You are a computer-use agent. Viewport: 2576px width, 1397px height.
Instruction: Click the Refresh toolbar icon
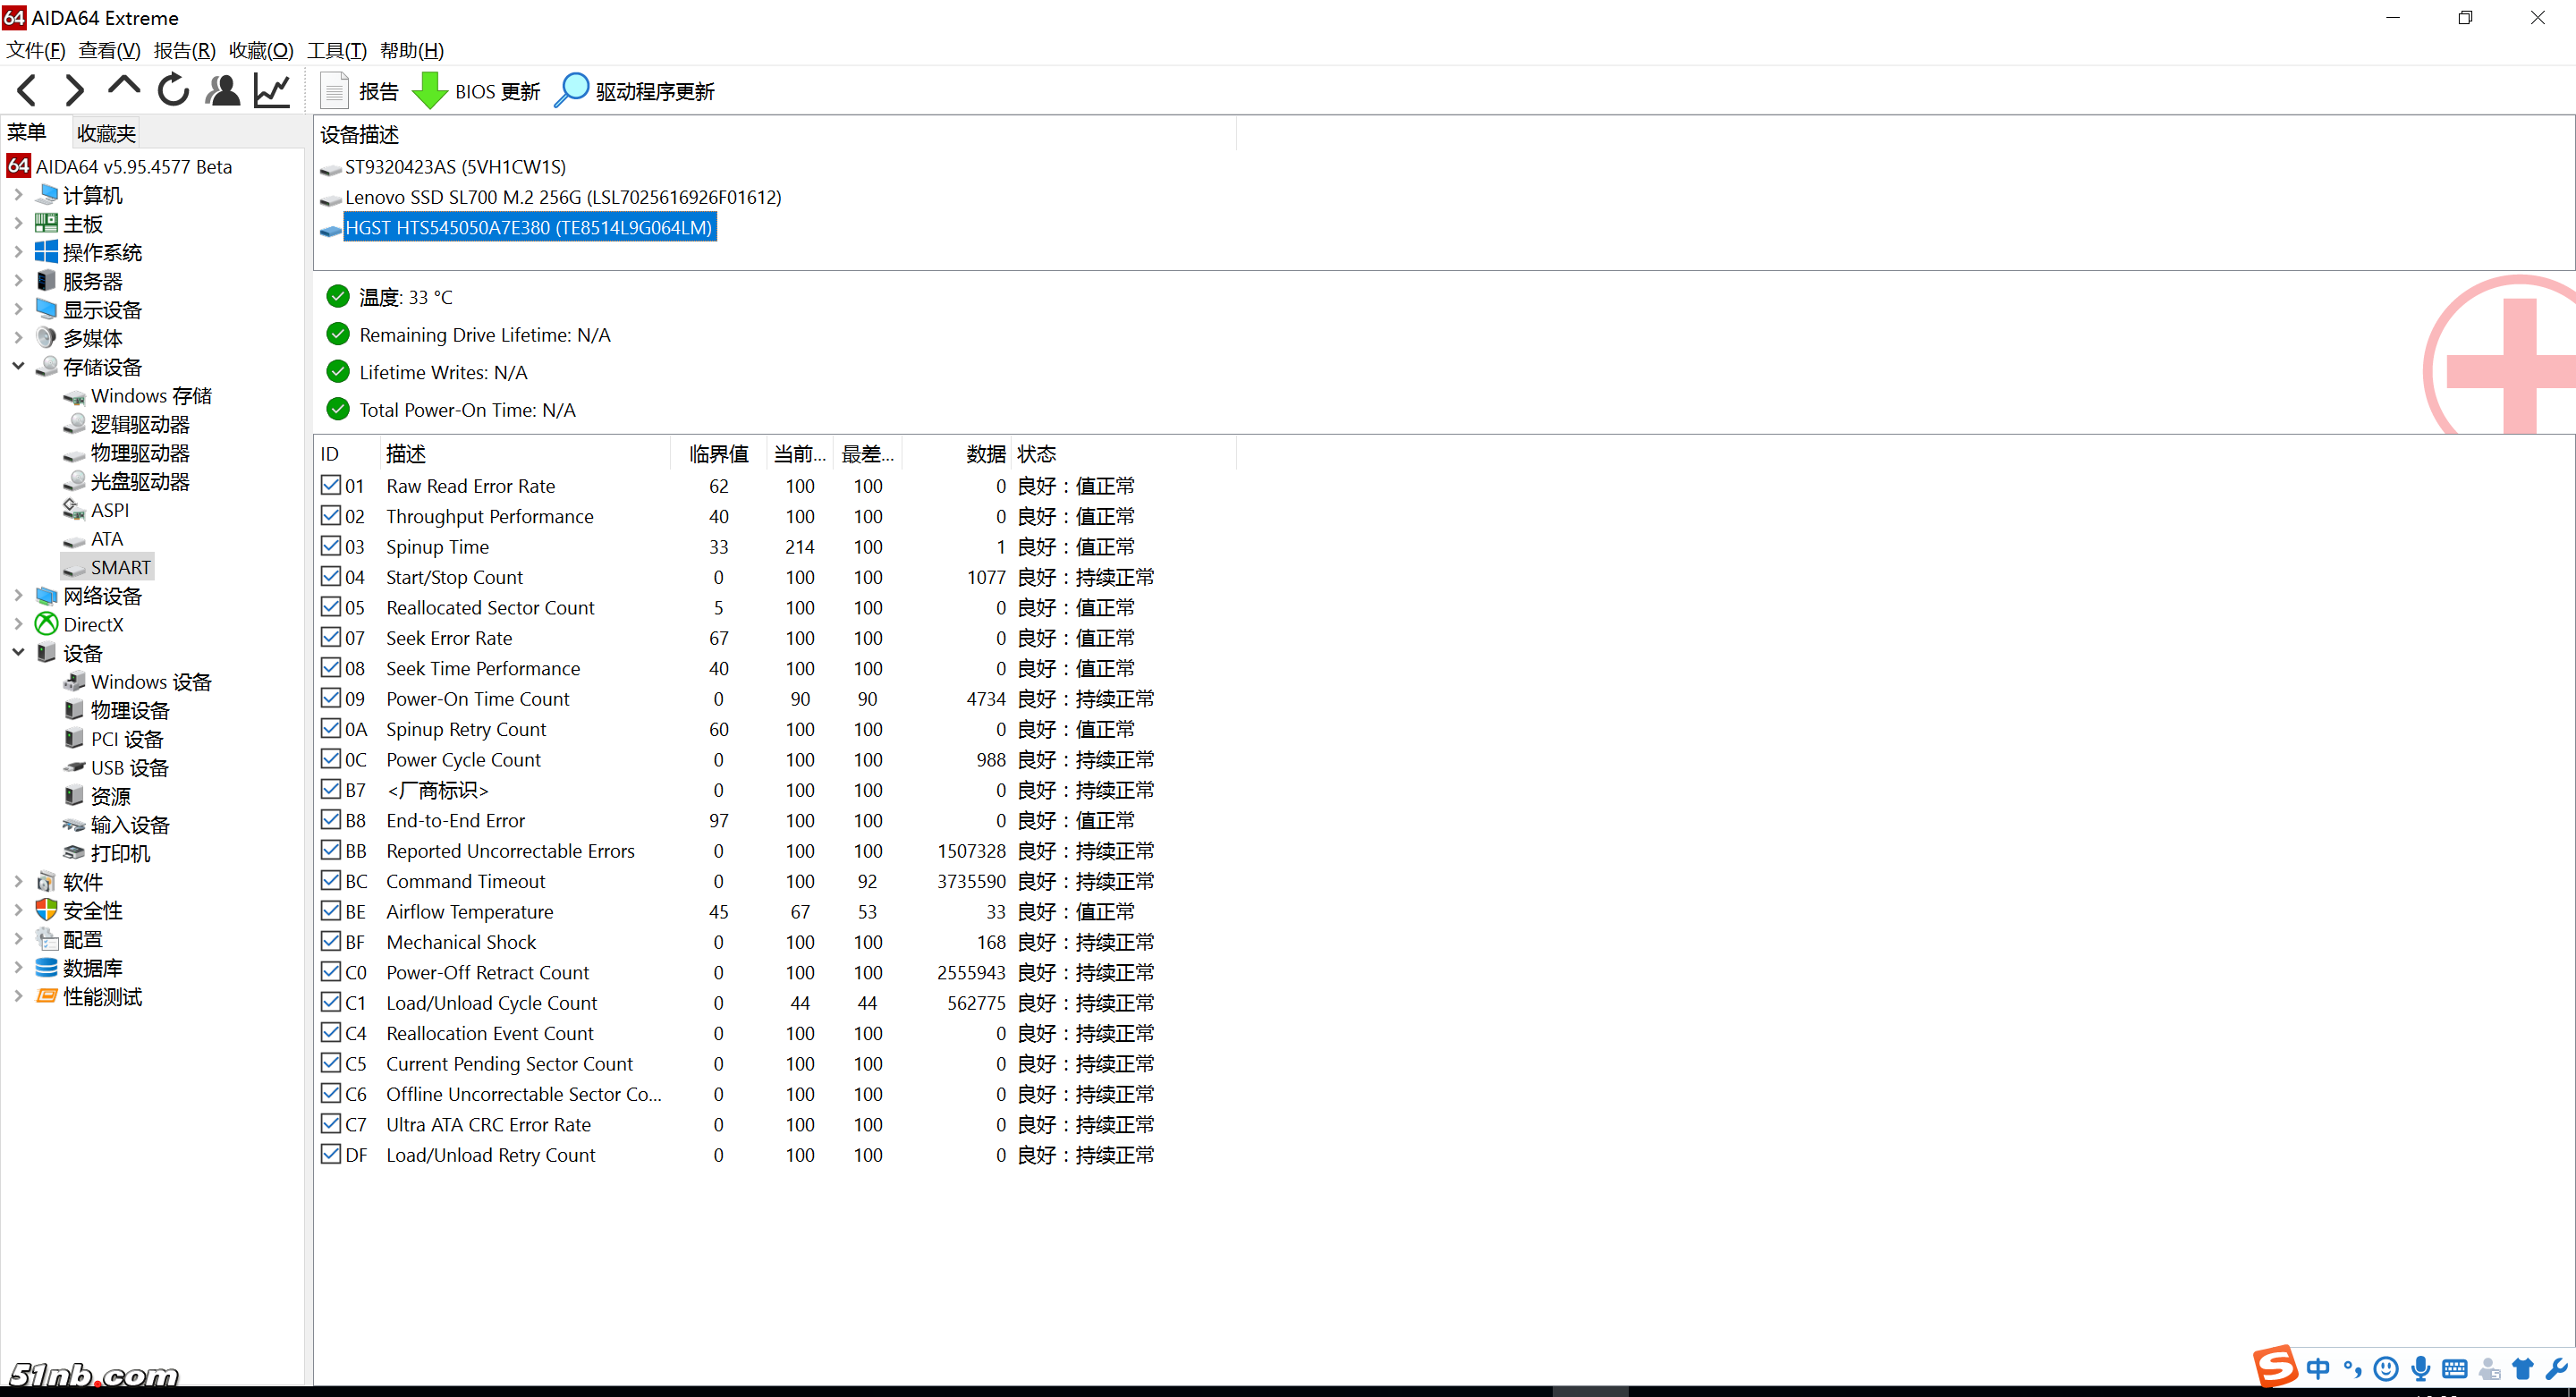173,91
